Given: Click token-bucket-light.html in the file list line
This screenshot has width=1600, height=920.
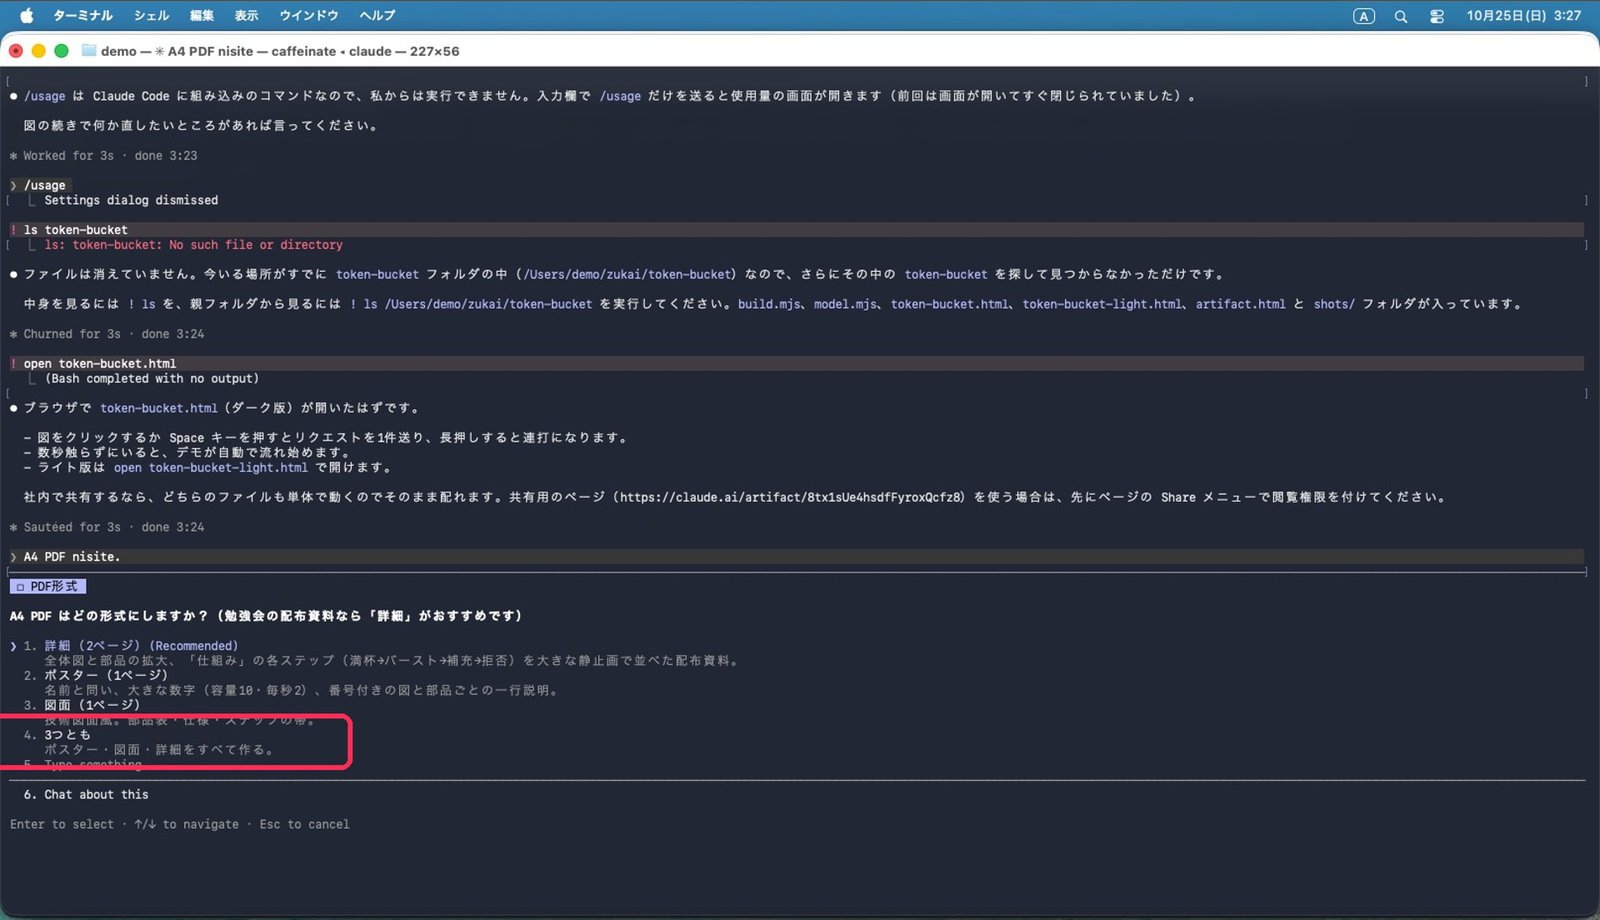Looking at the screenshot, I should coord(1102,304).
